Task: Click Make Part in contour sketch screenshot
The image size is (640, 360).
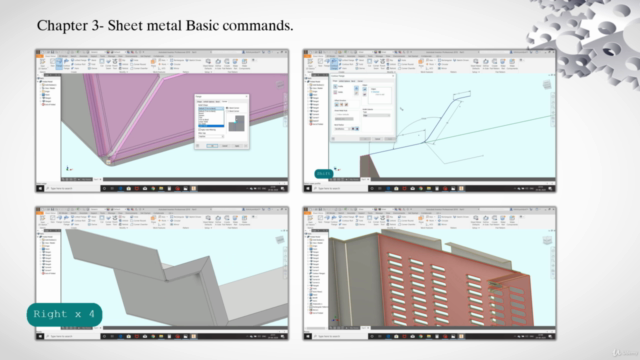Action: pos(503,63)
